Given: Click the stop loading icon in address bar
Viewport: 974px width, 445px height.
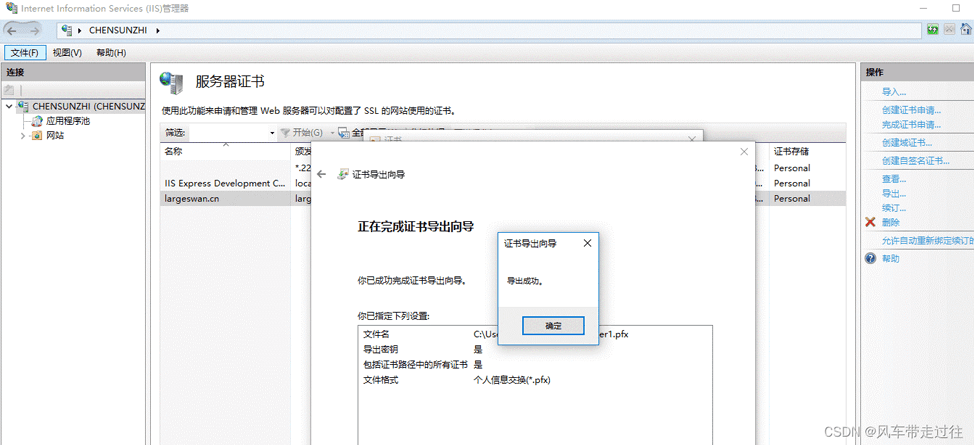Looking at the screenshot, I should (949, 30).
